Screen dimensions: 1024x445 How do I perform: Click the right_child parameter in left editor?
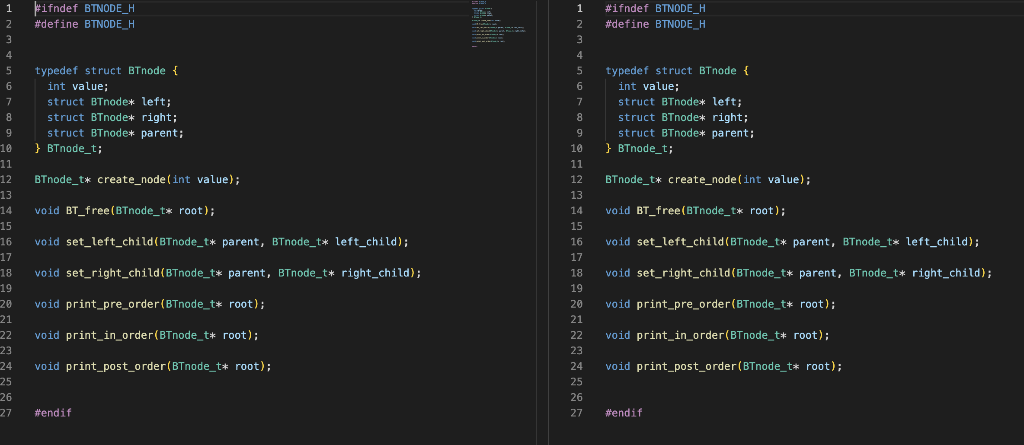click(x=376, y=273)
